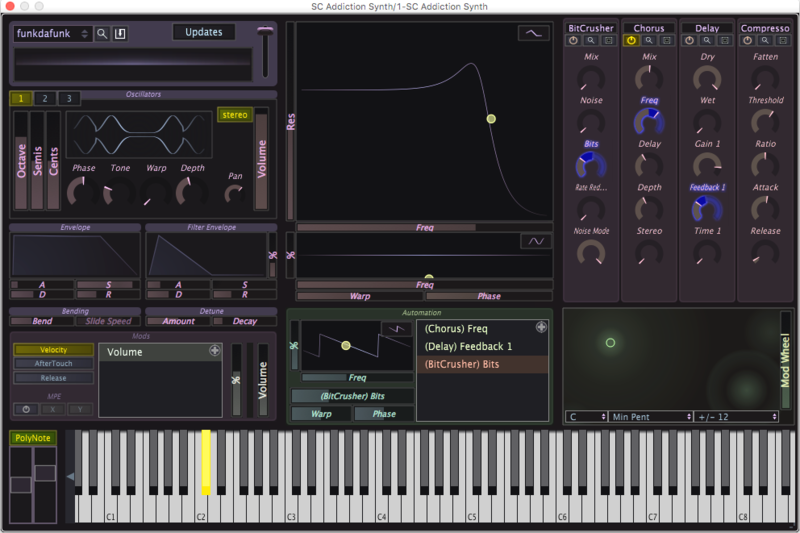This screenshot has width=800, height=533.
Task: Enable the BitCrusher effect power button
Action: (x=574, y=41)
